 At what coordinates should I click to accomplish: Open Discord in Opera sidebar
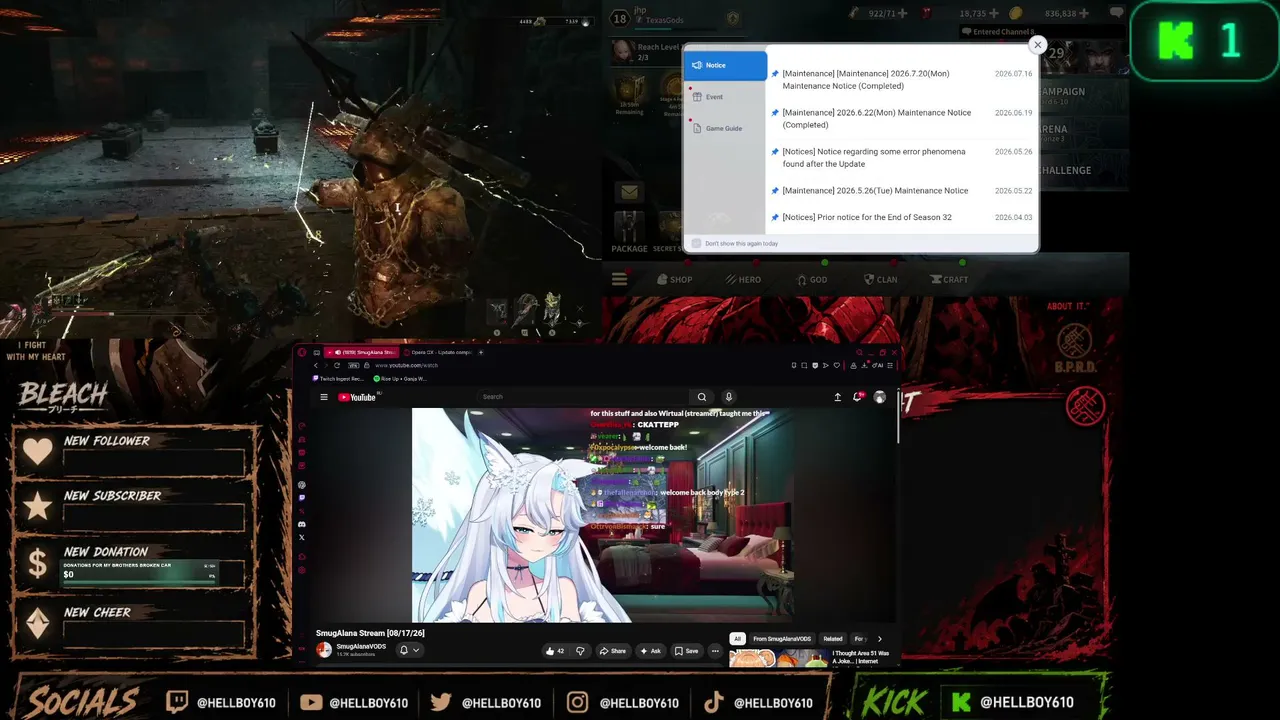click(x=302, y=524)
